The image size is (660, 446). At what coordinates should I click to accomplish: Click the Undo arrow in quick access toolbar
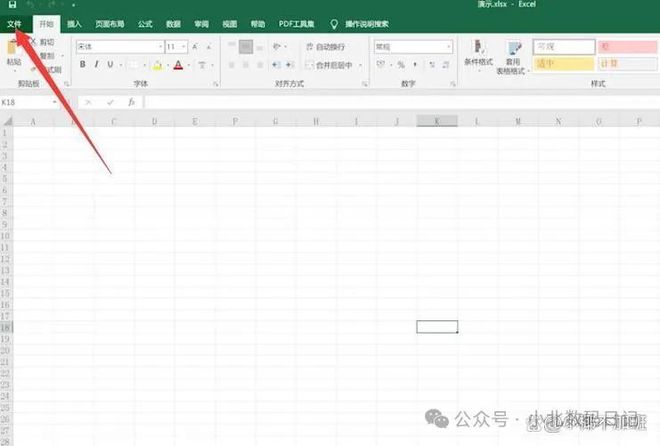pos(30,5)
